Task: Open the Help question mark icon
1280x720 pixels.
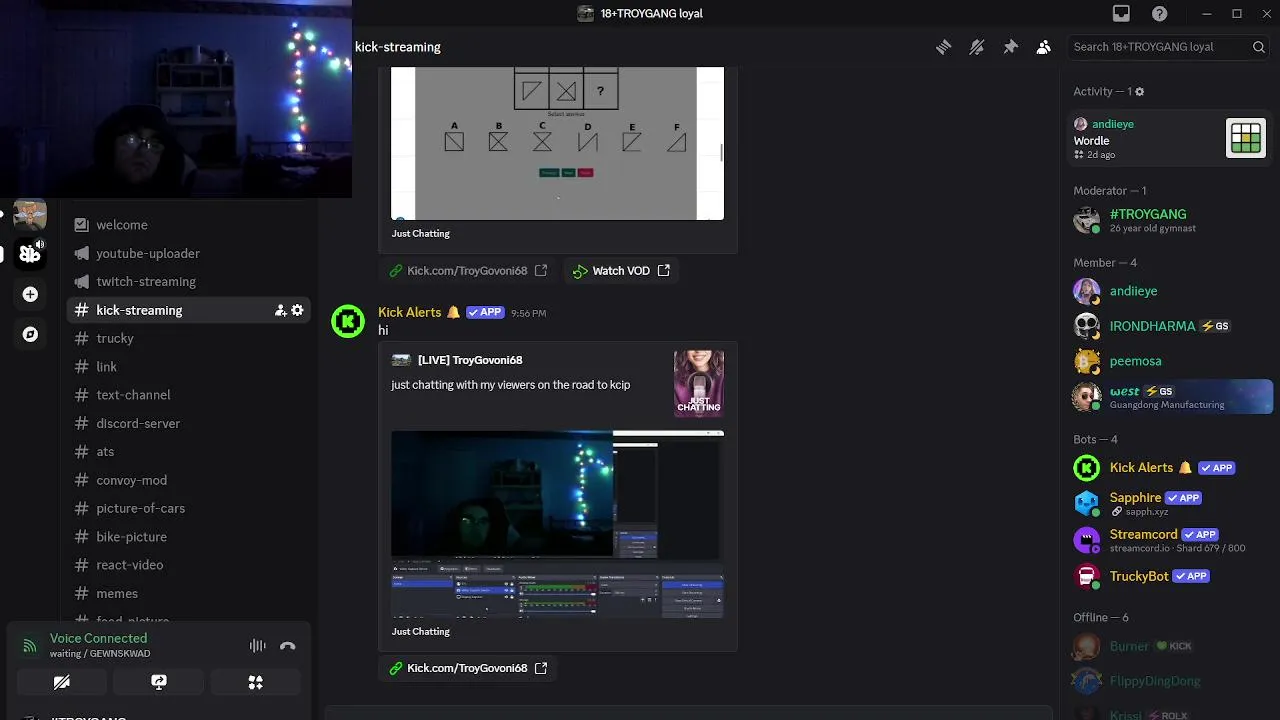Action: 1159,13
